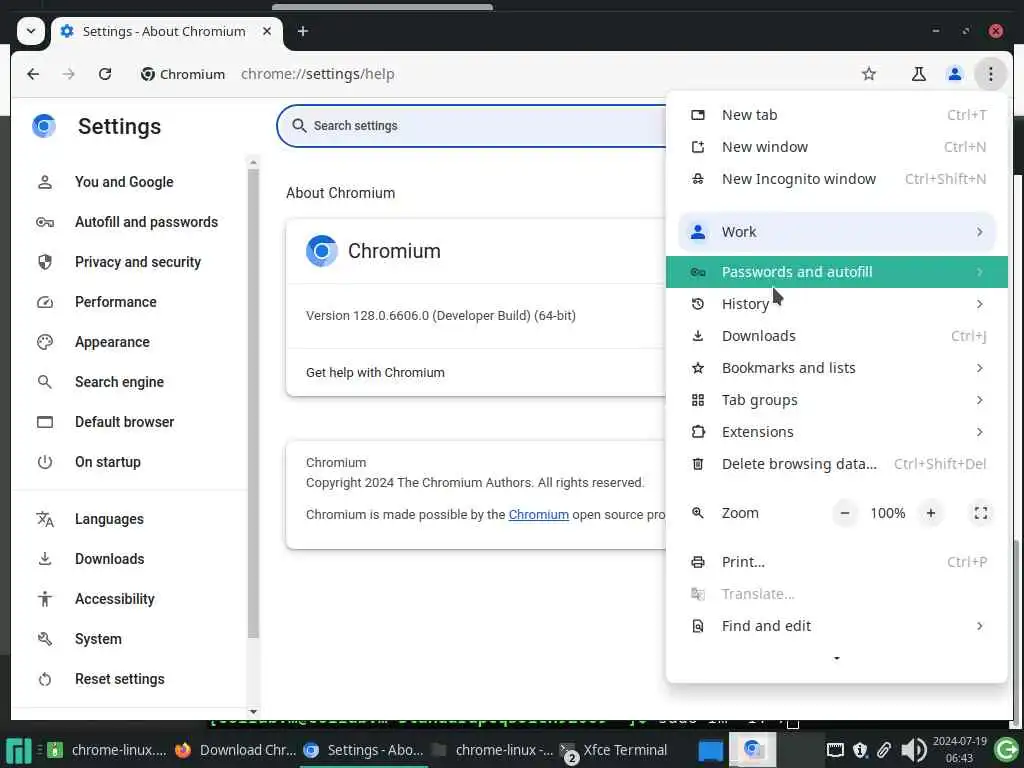Toggle fullscreen mode icon in menu
The image size is (1024, 768).
point(980,513)
